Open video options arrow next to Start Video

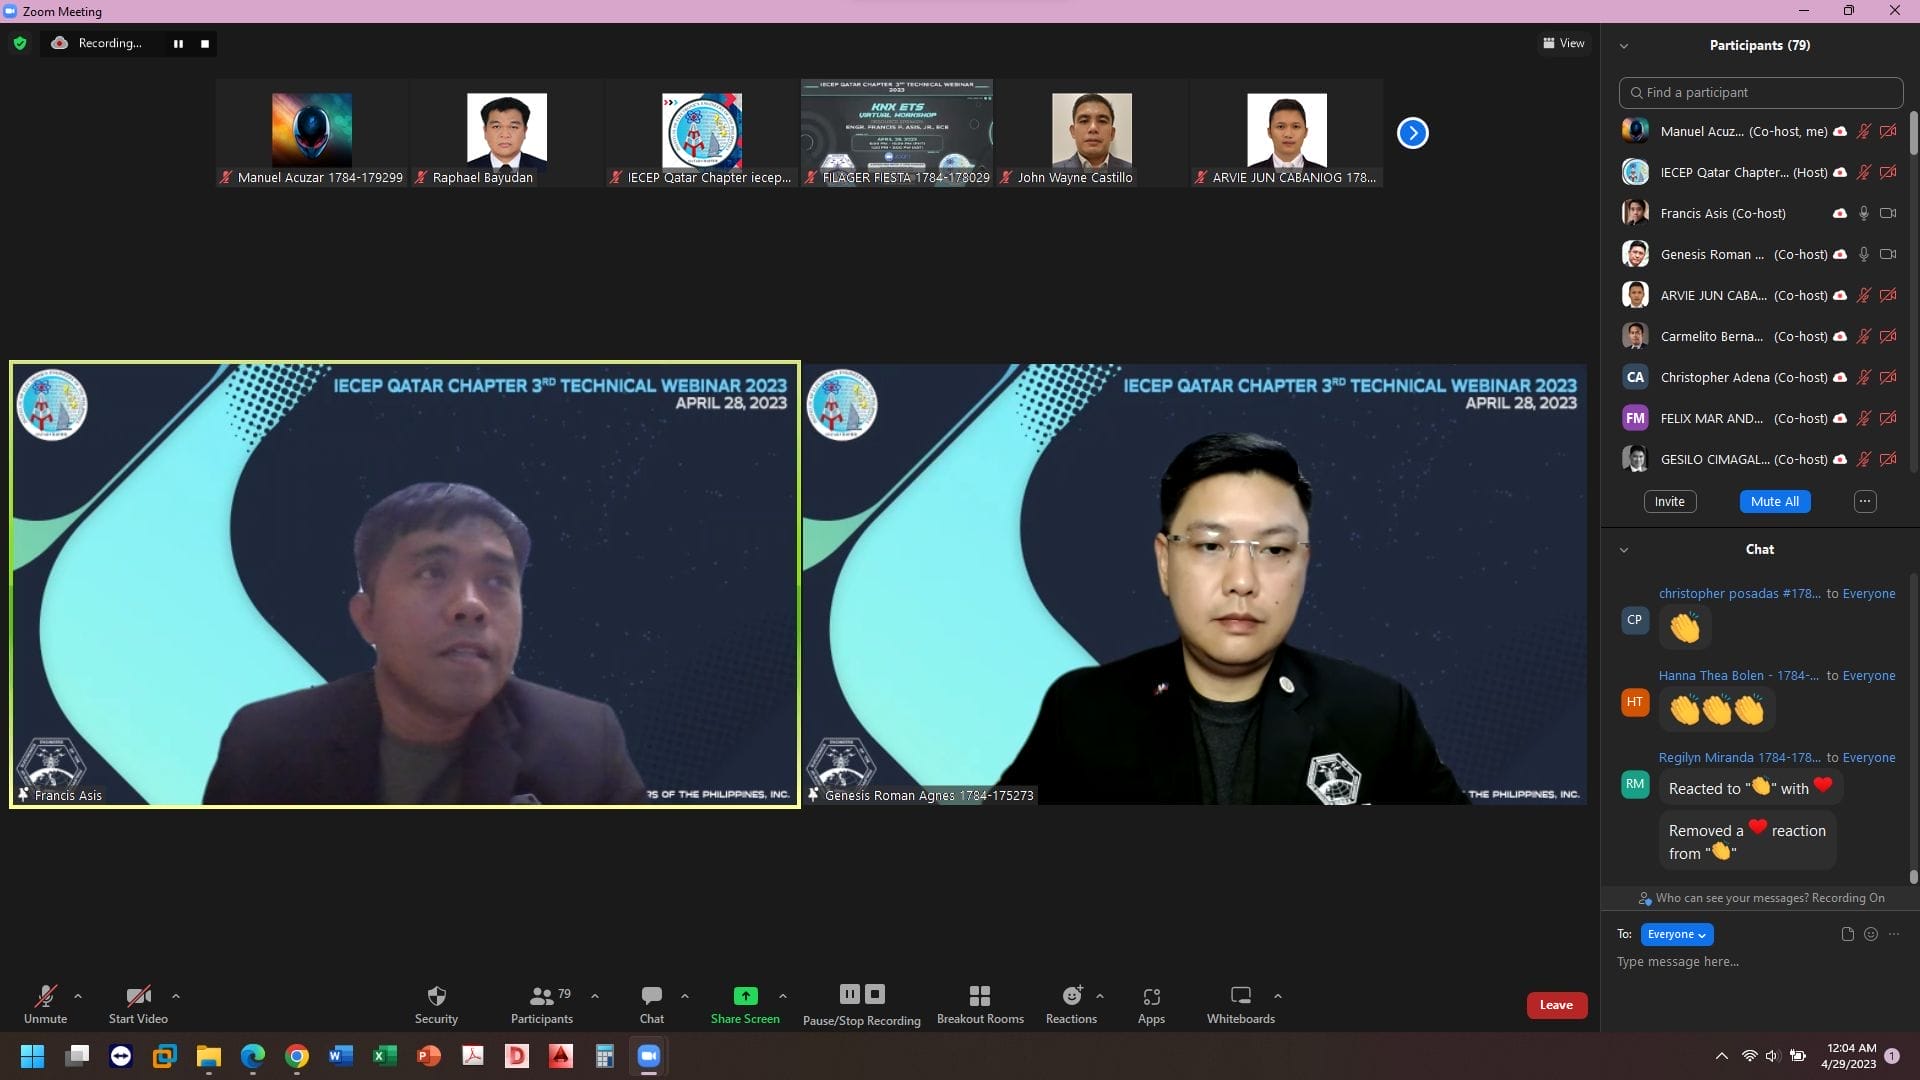pos(176,996)
